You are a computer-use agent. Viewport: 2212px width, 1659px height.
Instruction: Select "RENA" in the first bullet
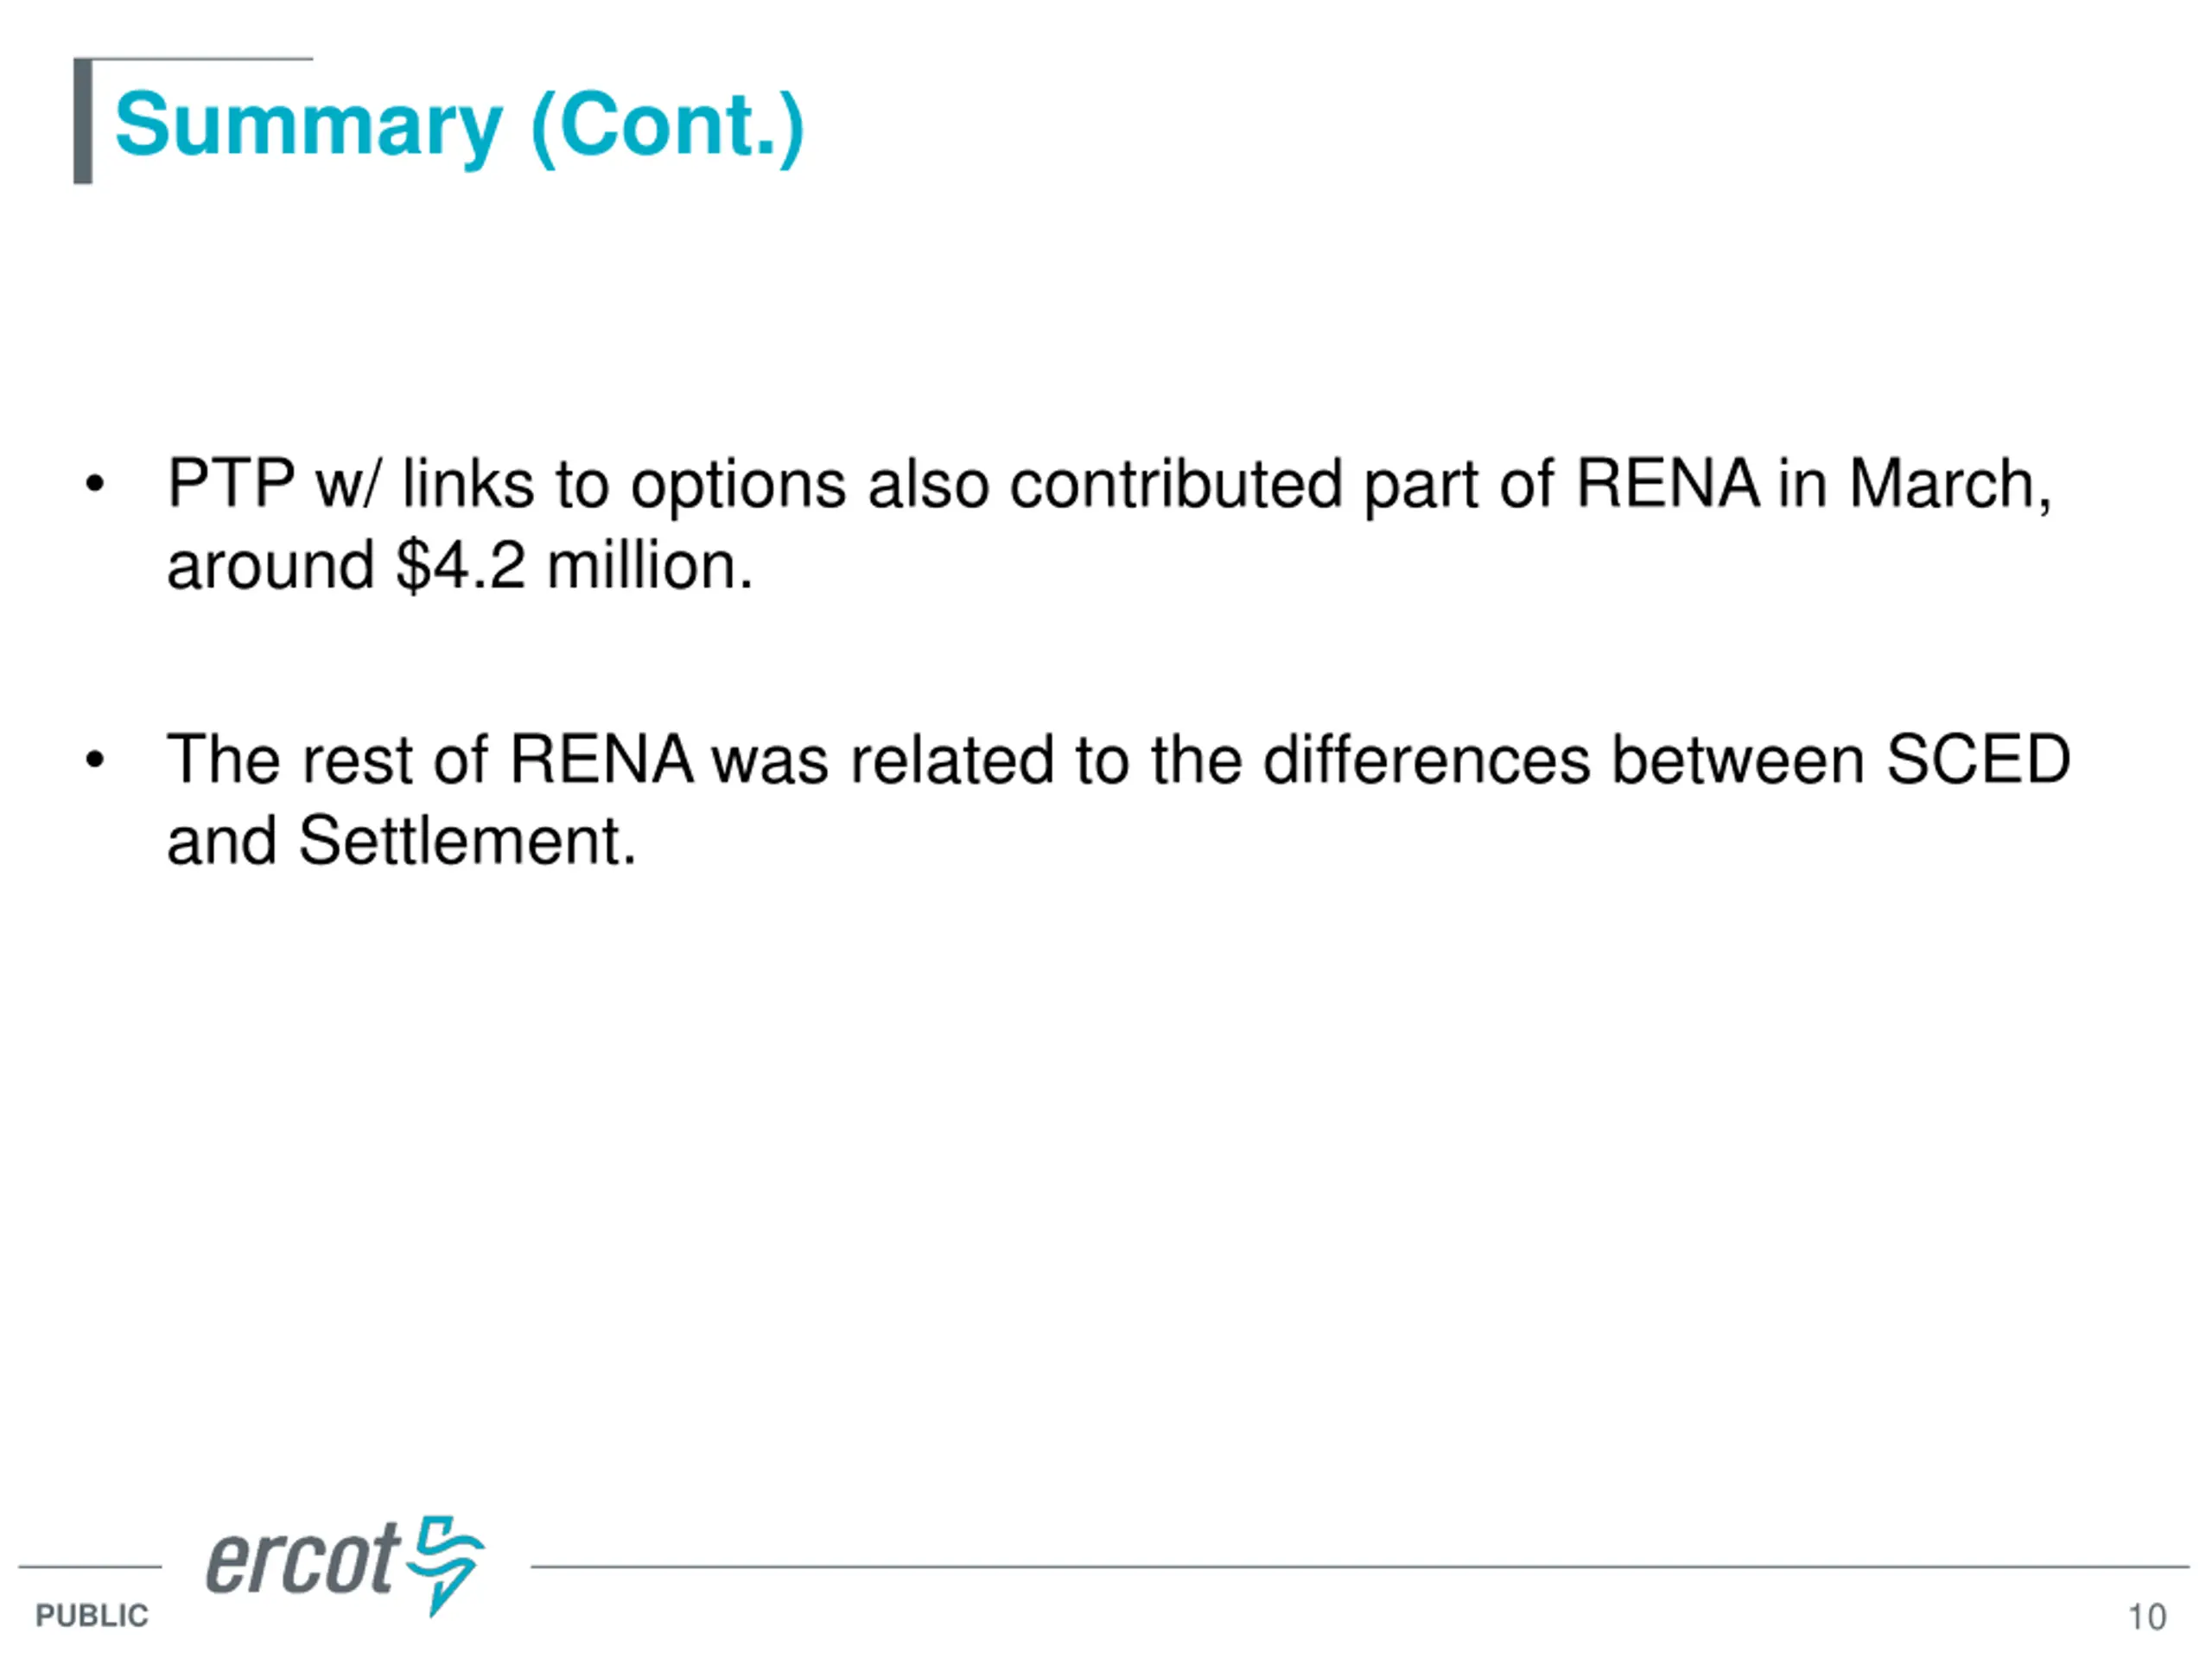pyautogui.click(x=1668, y=484)
